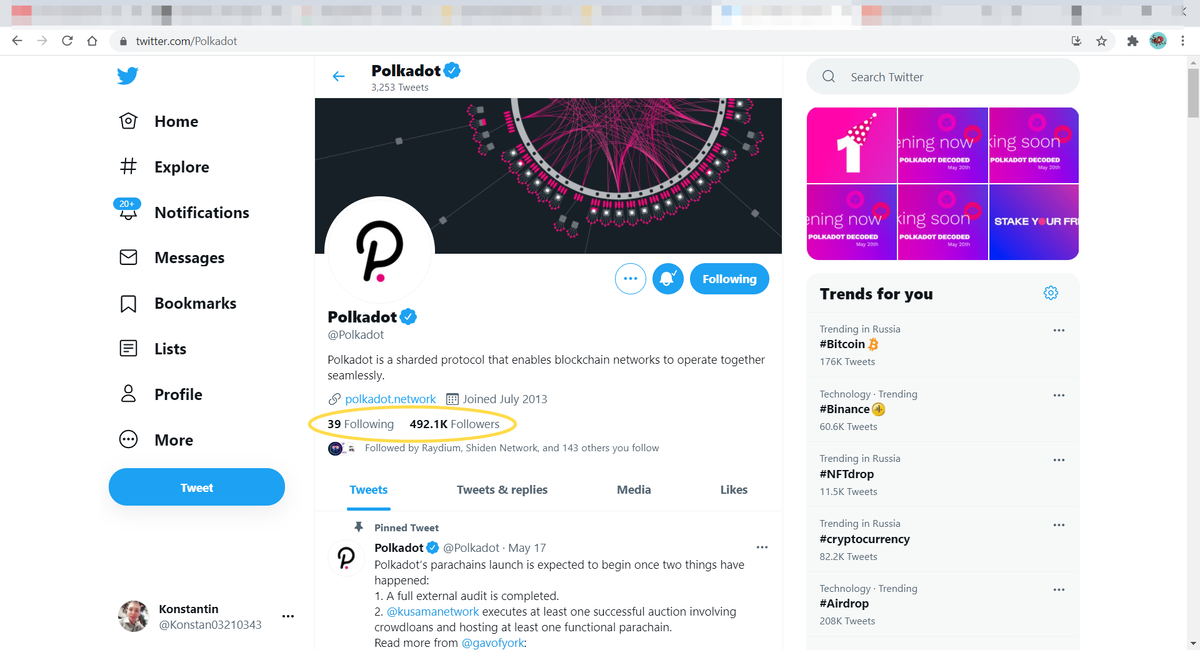The height and width of the screenshot is (650, 1200).
Task: Open the more options ellipsis on the profile
Action: (630, 279)
